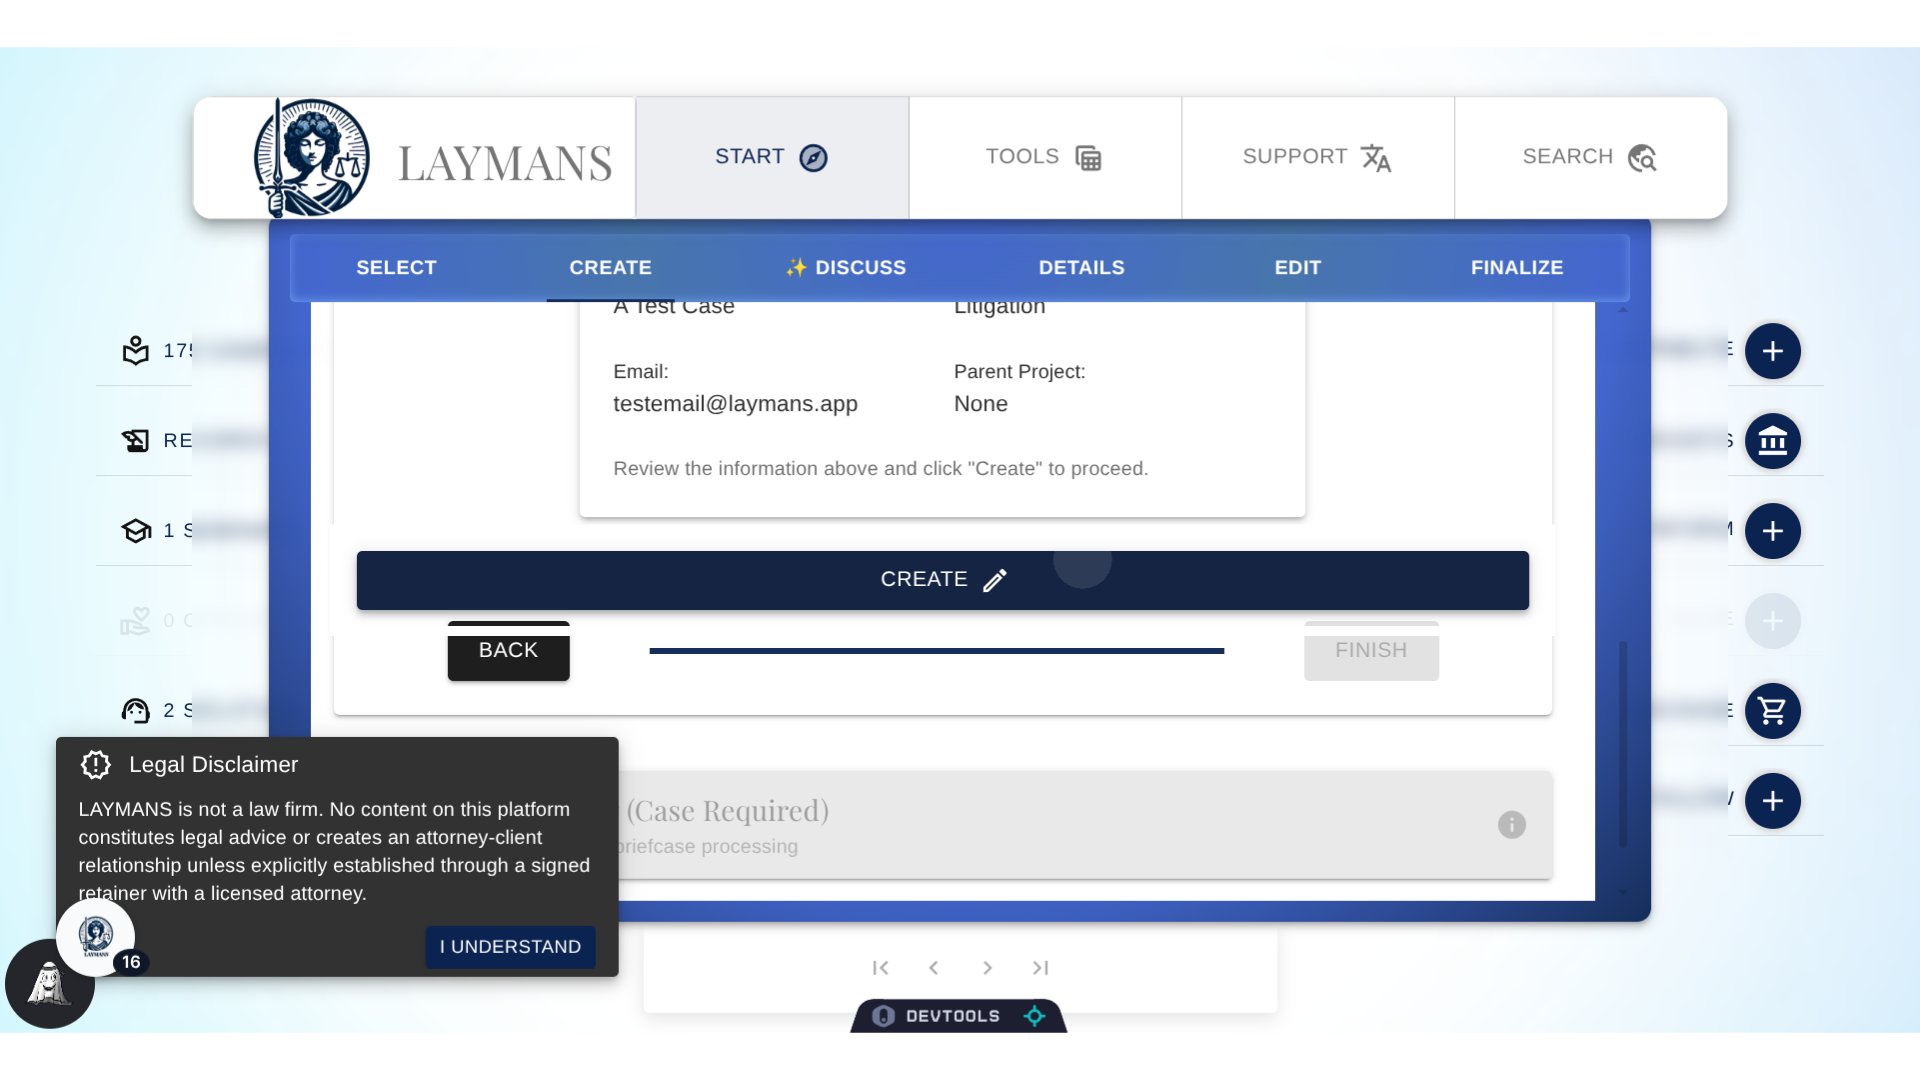Image resolution: width=1920 pixels, height=1080 pixels.
Task: Click the previous page chevron
Action: click(933, 968)
